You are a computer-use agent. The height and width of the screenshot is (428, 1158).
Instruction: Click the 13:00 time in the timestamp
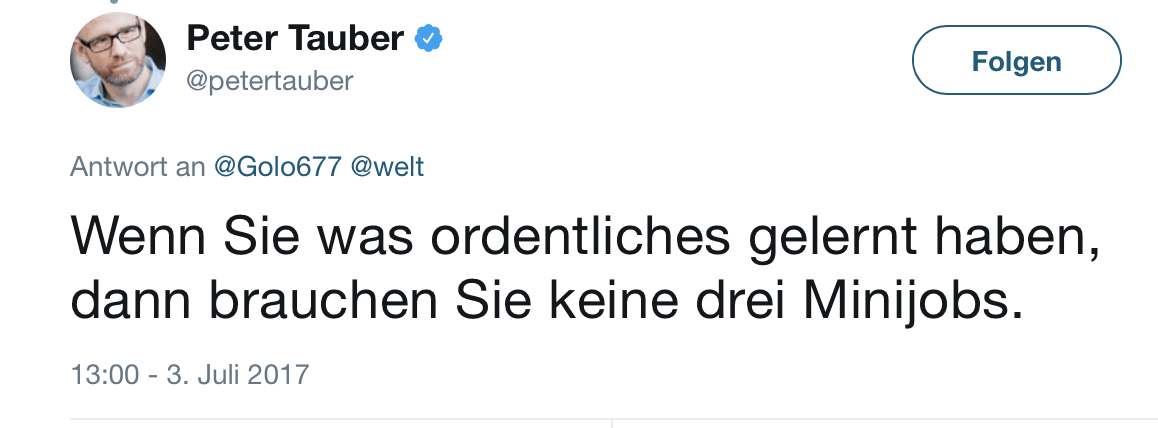coord(104,376)
